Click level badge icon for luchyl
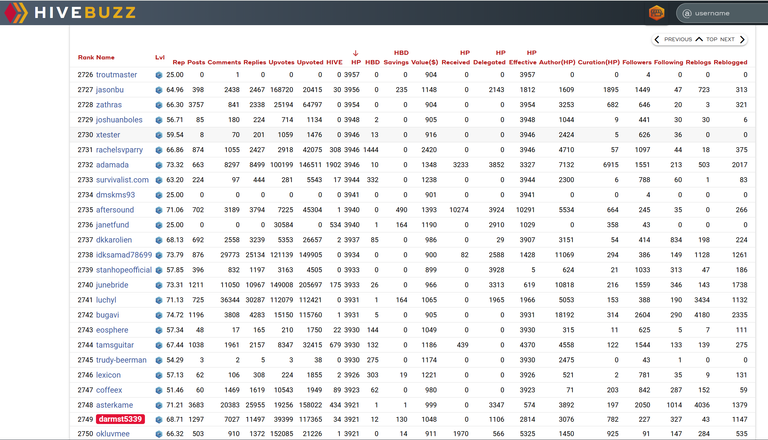768x440 pixels. tap(159, 300)
